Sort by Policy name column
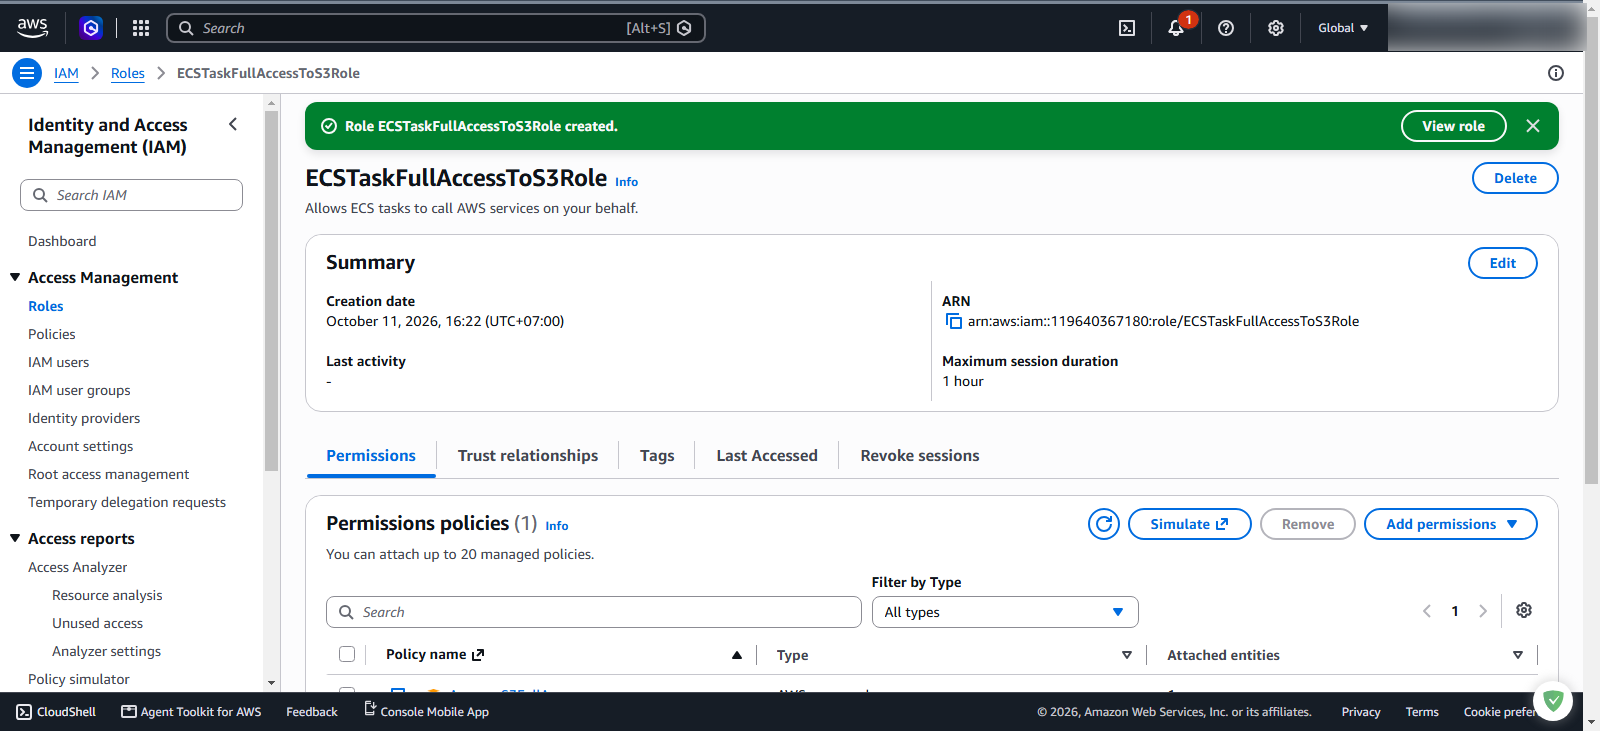The image size is (1600, 731). coord(736,655)
